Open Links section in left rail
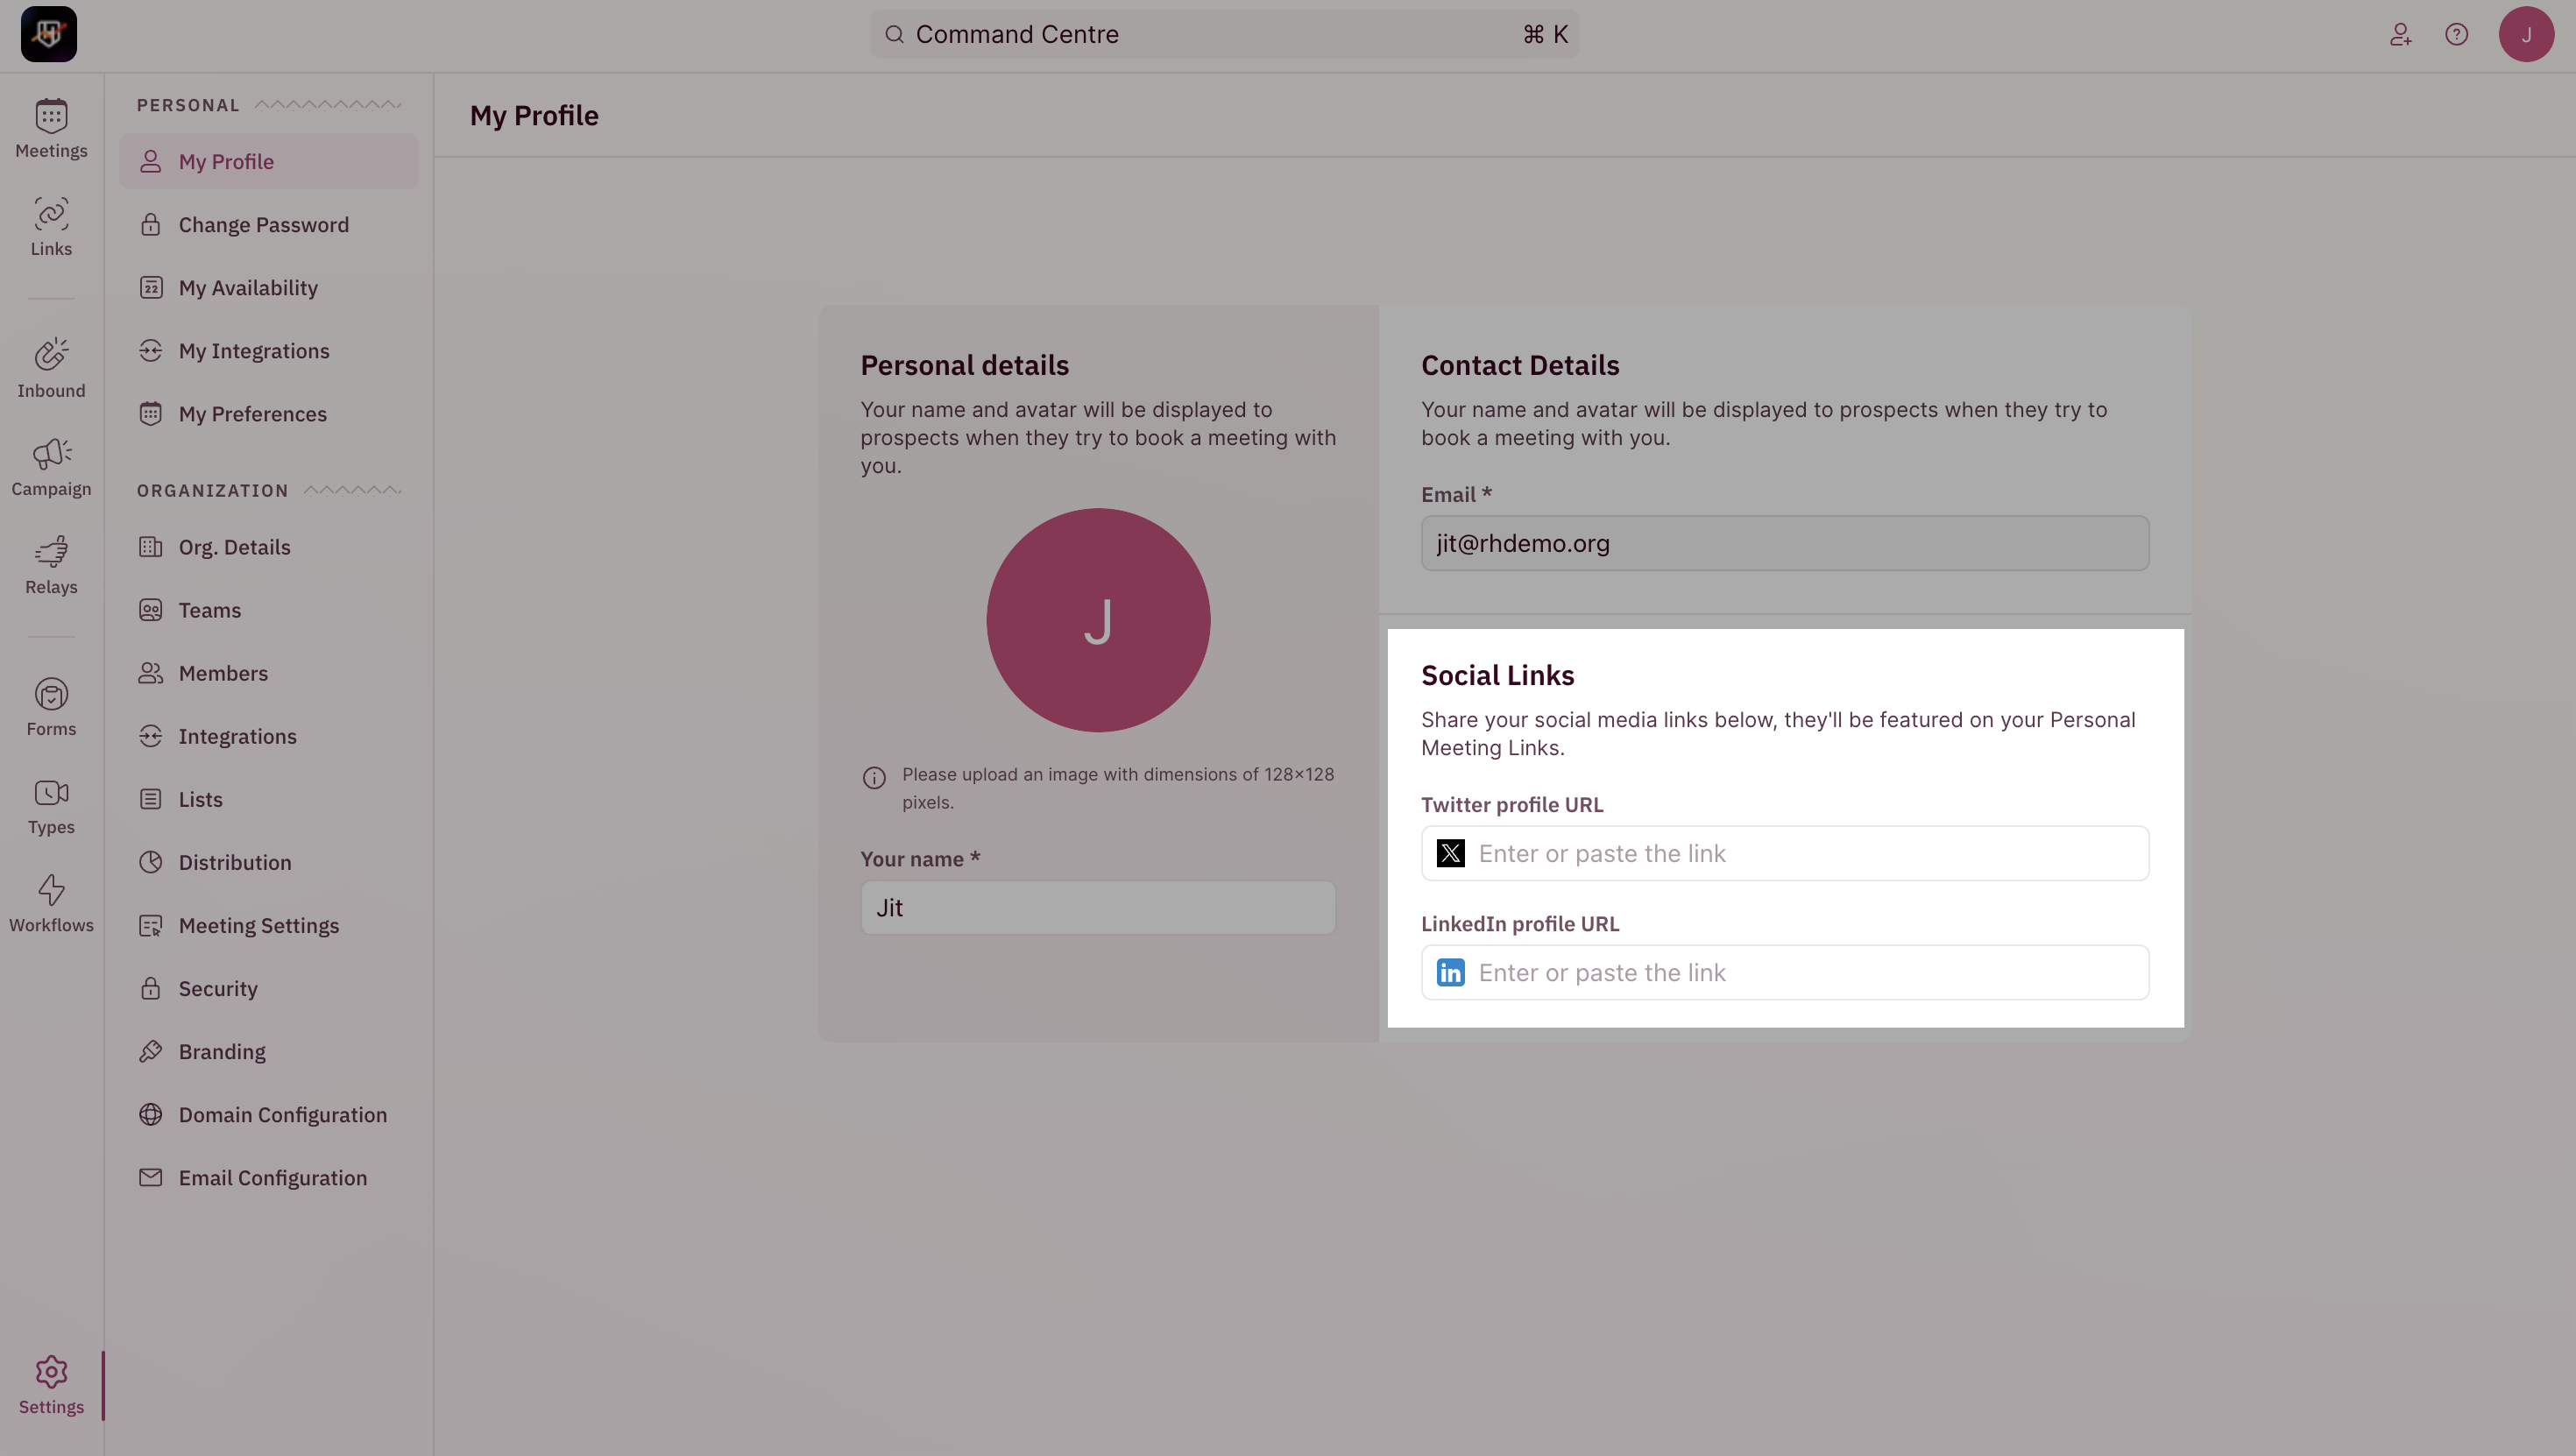This screenshot has width=2576, height=1456. (51, 227)
